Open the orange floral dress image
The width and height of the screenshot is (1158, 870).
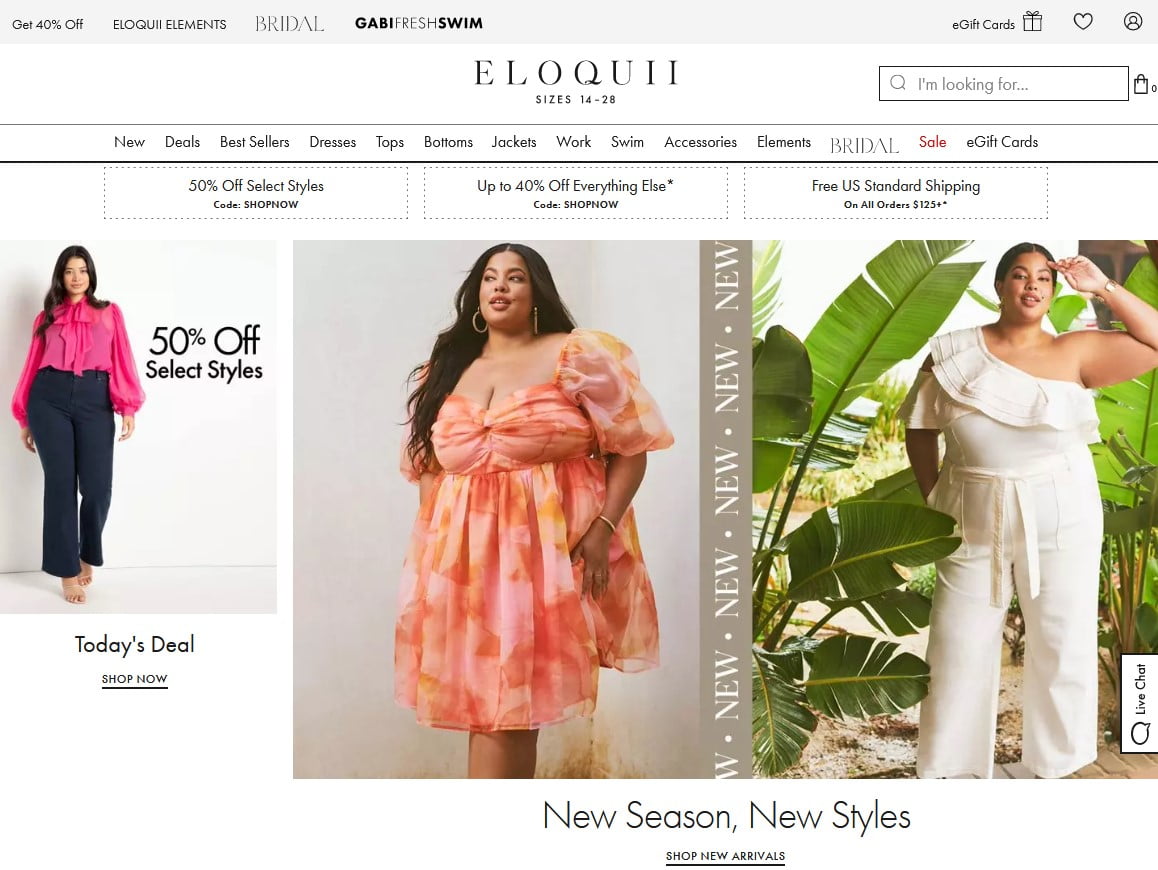(496, 509)
